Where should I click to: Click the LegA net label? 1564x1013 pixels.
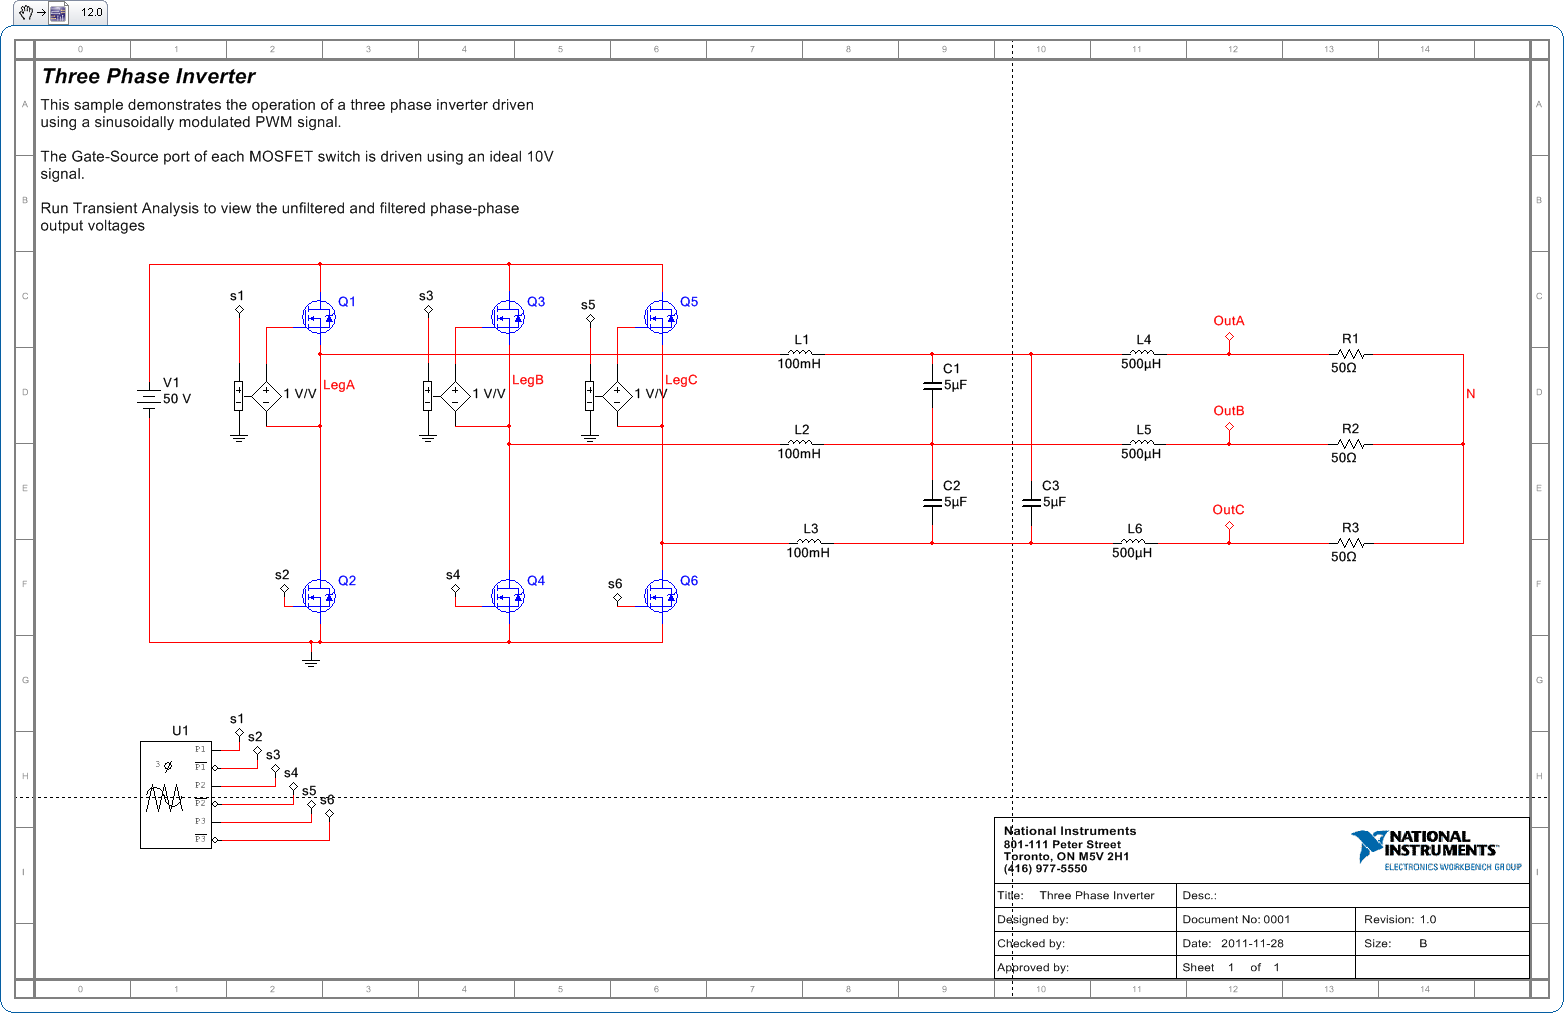[339, 385]
